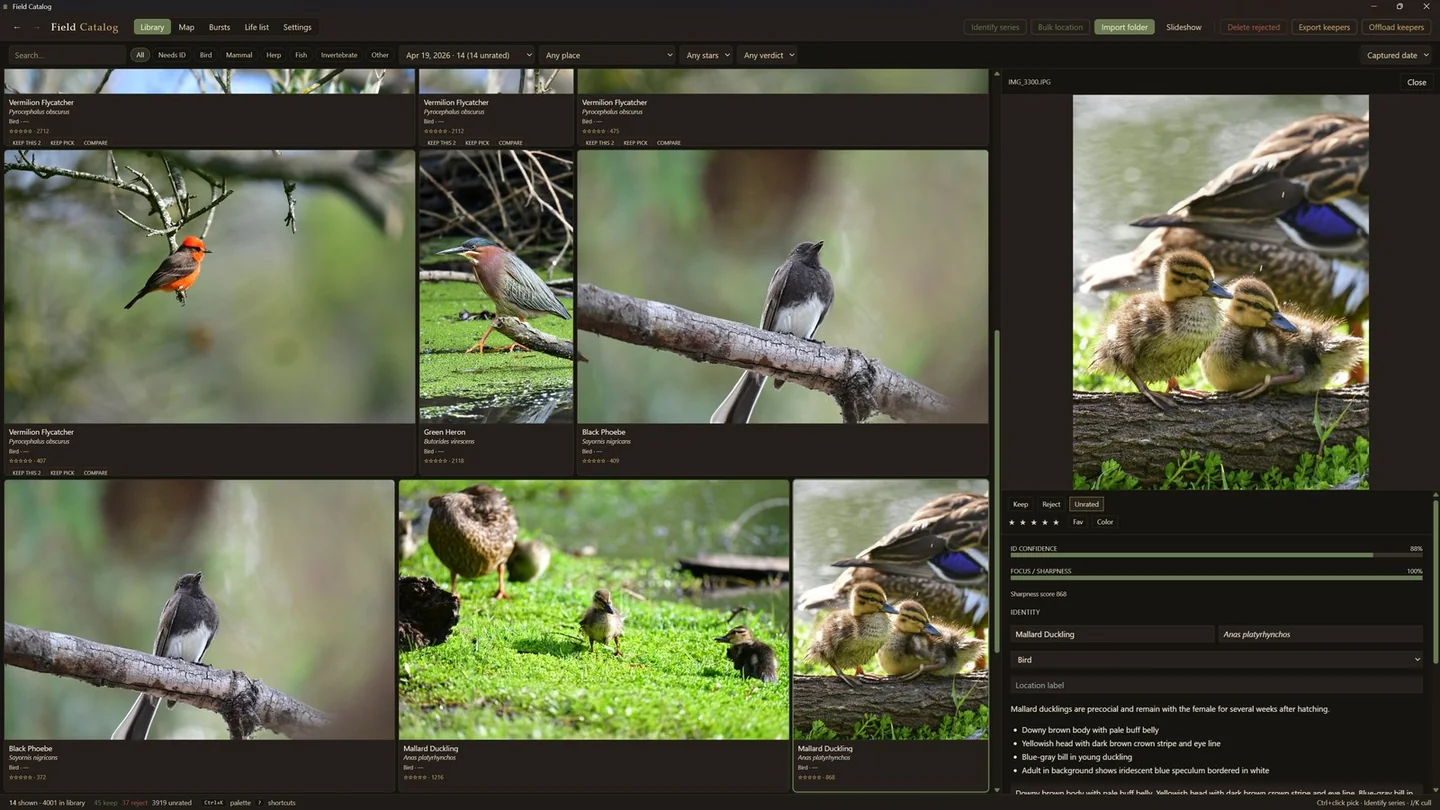Click the Export keepers button
This screenshot has height=810, width=1440.
pyautogui.click(x=1324, y=27)
